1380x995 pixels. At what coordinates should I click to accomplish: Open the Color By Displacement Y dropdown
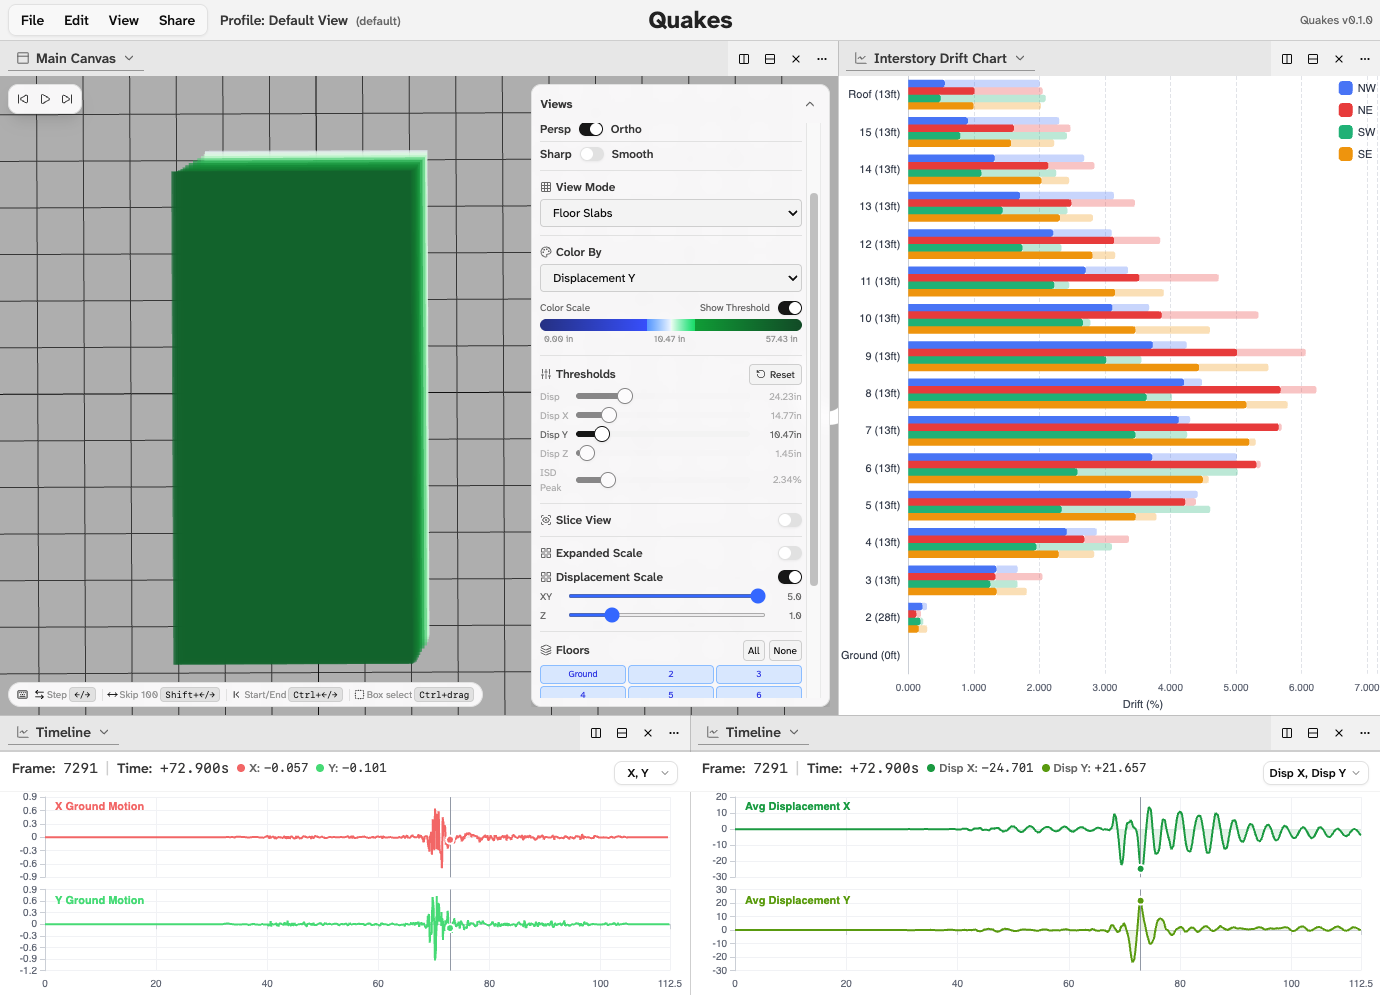click(671, 278)
